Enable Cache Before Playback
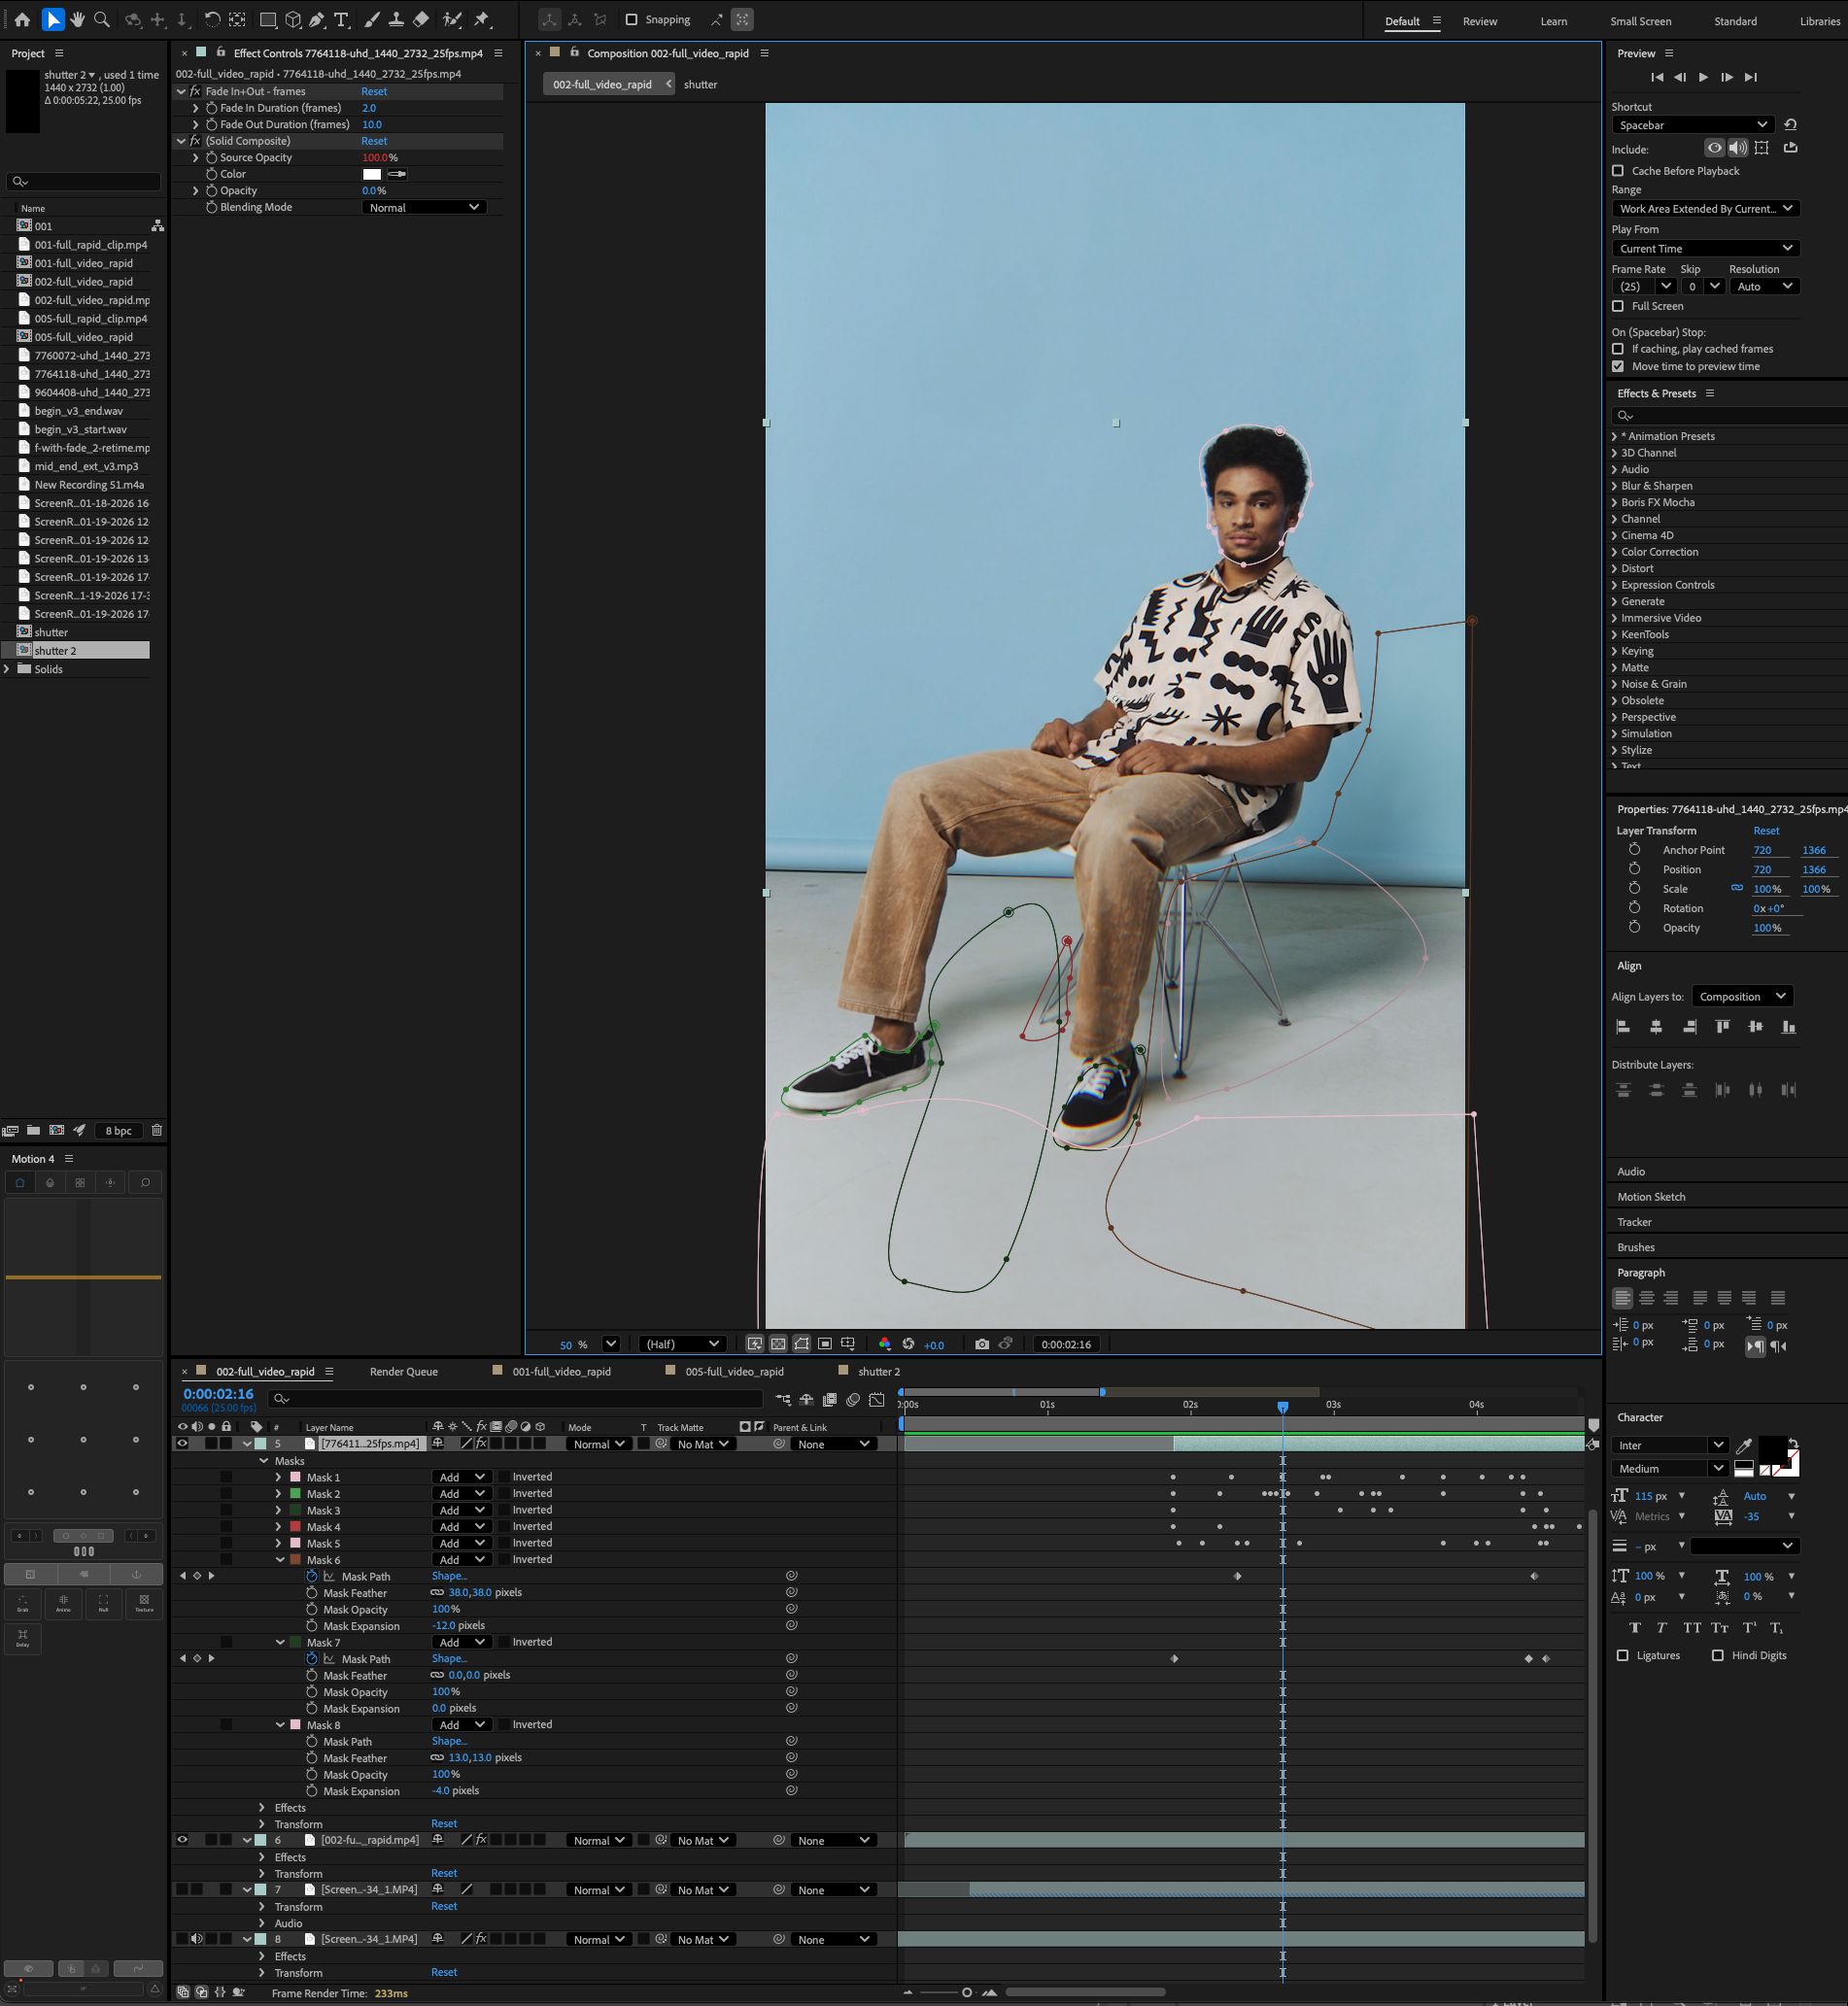Viewport: 1848px width, 2006px height. click(1618, 171)
